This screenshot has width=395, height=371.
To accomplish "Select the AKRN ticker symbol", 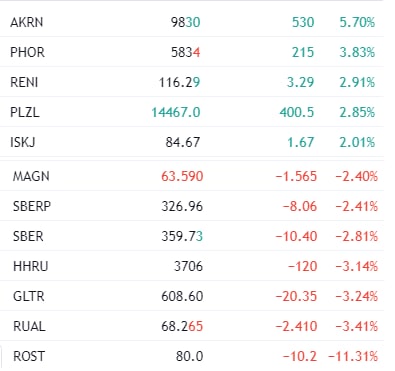I will pyautogui.click(x=27, y=22).
